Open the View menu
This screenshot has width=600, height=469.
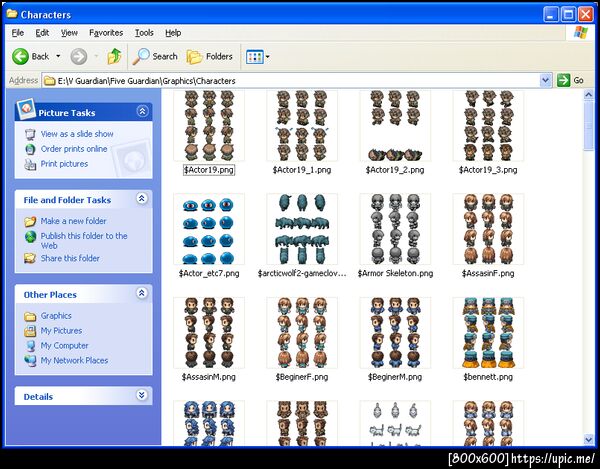(x=69, y=33)
